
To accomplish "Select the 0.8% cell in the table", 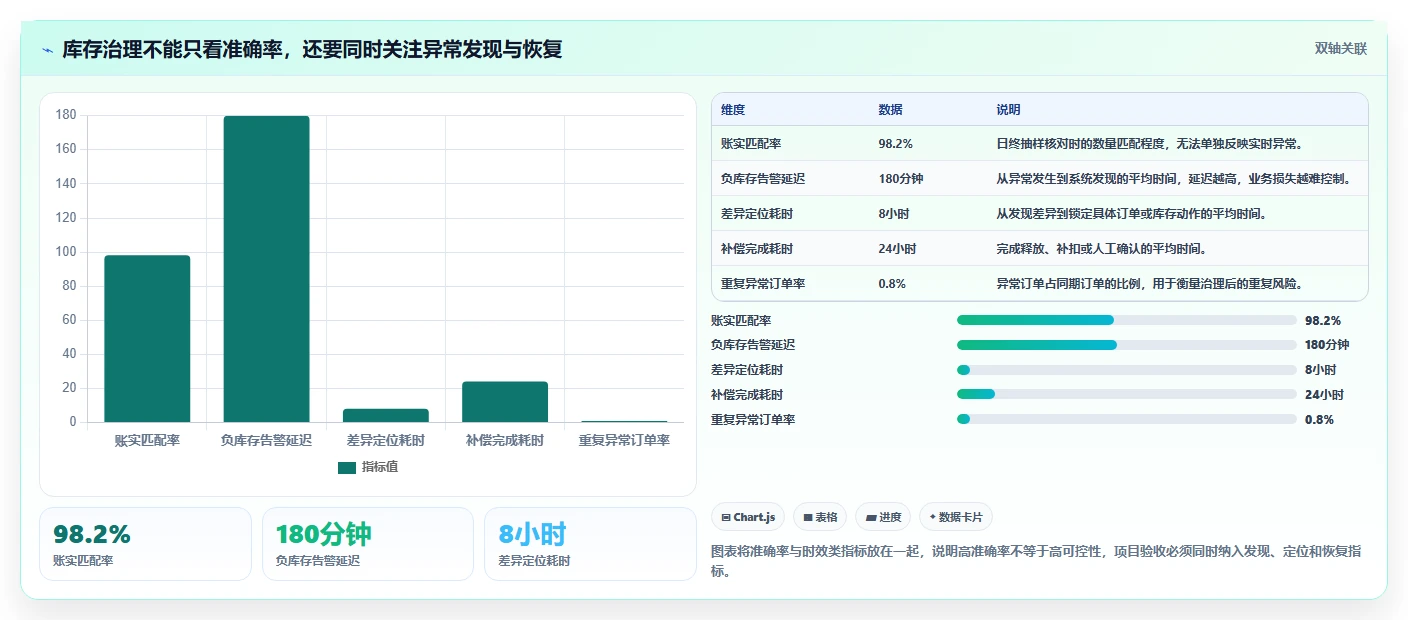I will click(892, 284).
